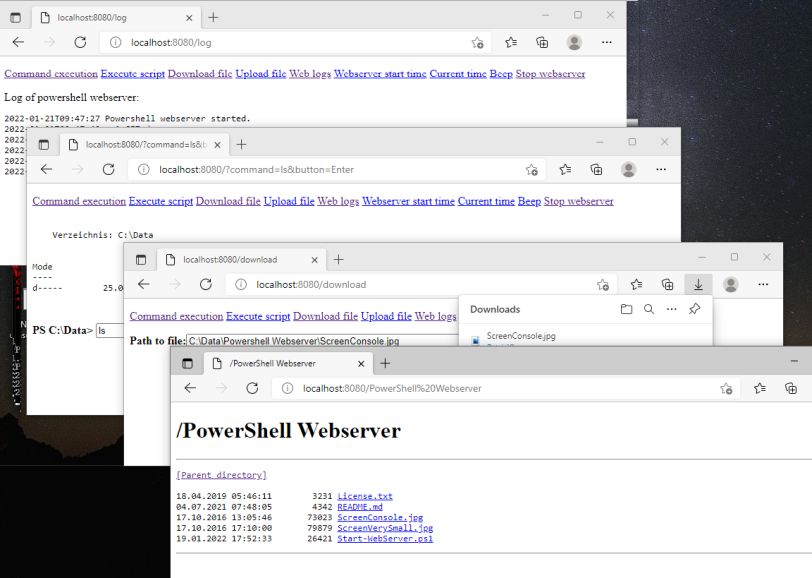812x578 pixels.
Task: Add command=ls page to favorites
Action: 531,169
